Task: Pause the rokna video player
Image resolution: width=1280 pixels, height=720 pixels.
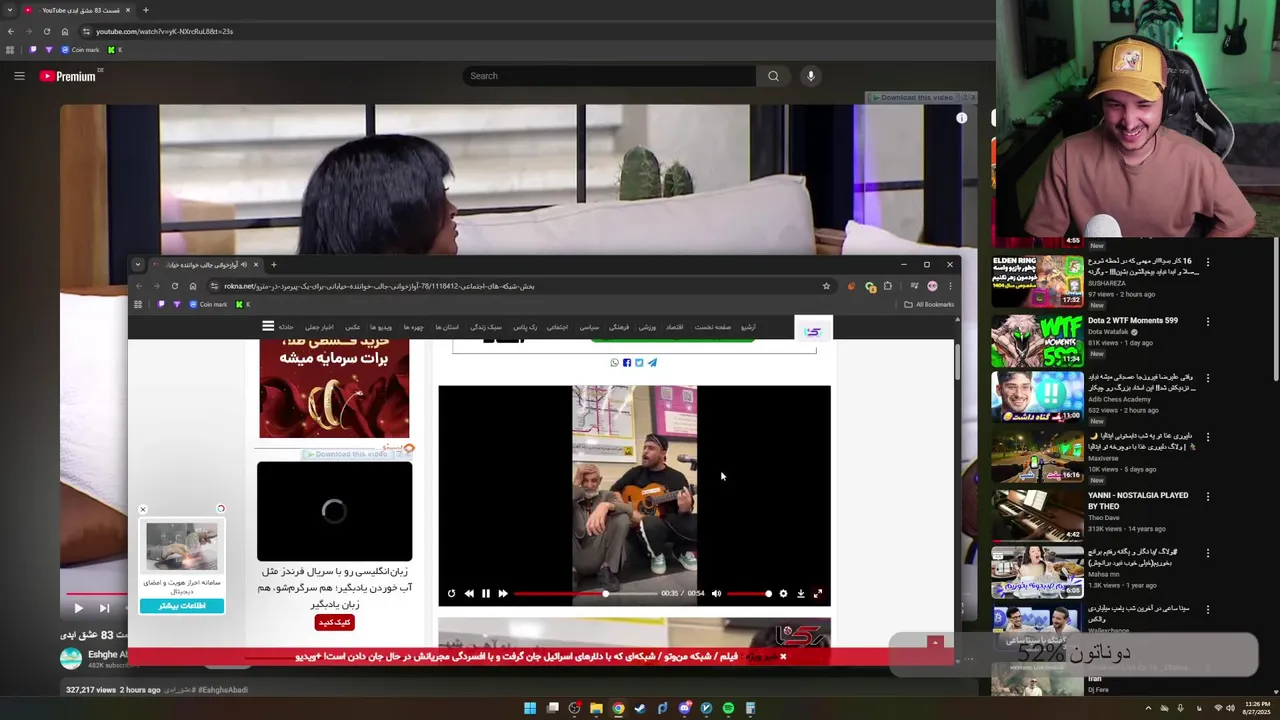Action: (486, 593)
